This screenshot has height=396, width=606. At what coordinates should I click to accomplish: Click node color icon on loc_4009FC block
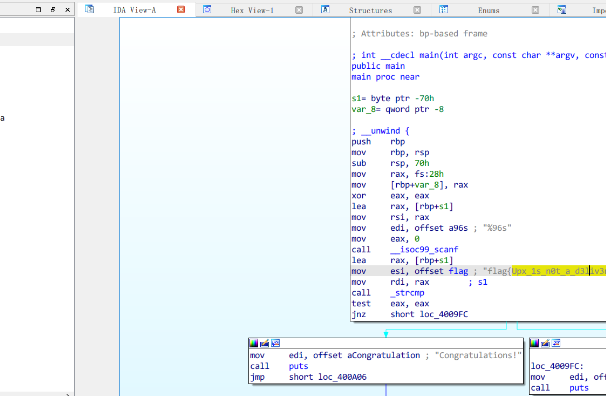point(535,343)
